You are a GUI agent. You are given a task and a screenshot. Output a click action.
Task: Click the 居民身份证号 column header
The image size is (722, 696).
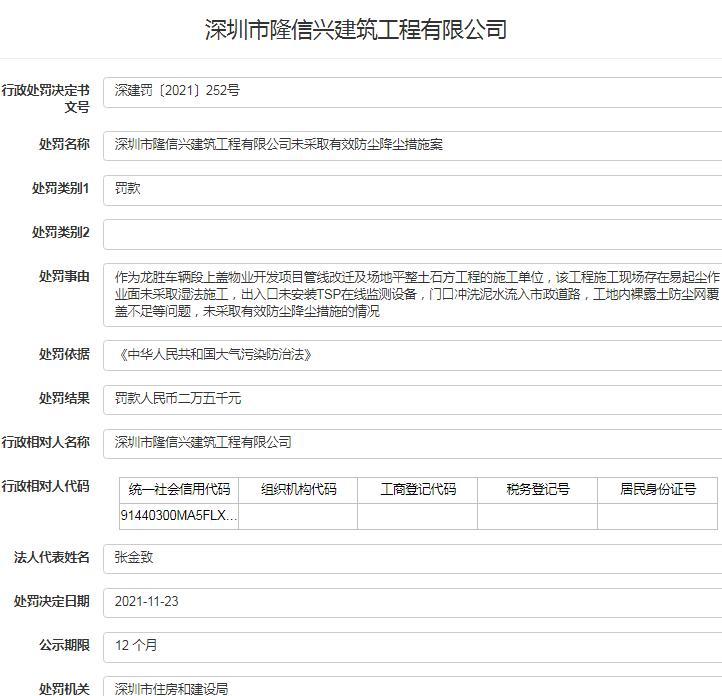click(x=658, y=490)
